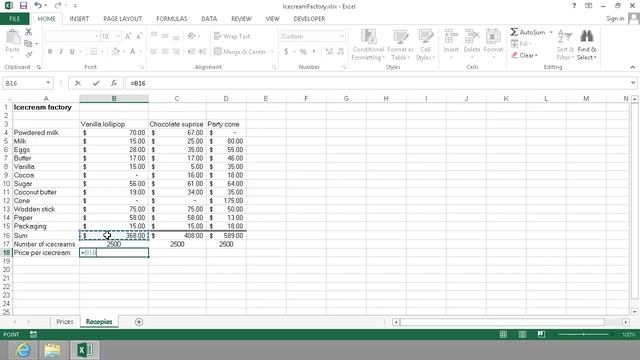Open the Name Box dropdown arrow
The height and width of the screenshot is (360, 640).
[x=48, y=83]
